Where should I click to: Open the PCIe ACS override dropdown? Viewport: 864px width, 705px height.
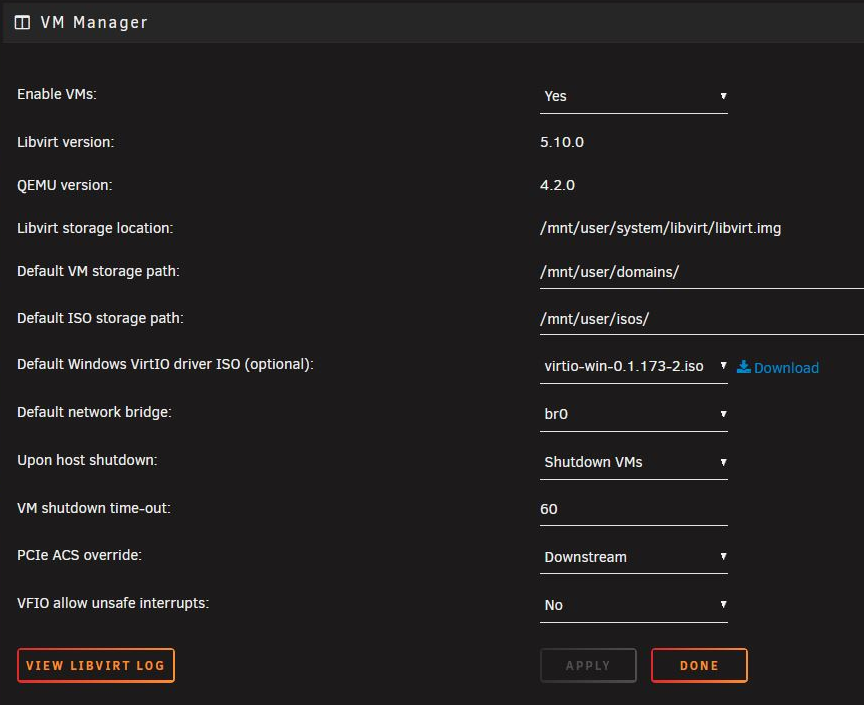(634, 557)
